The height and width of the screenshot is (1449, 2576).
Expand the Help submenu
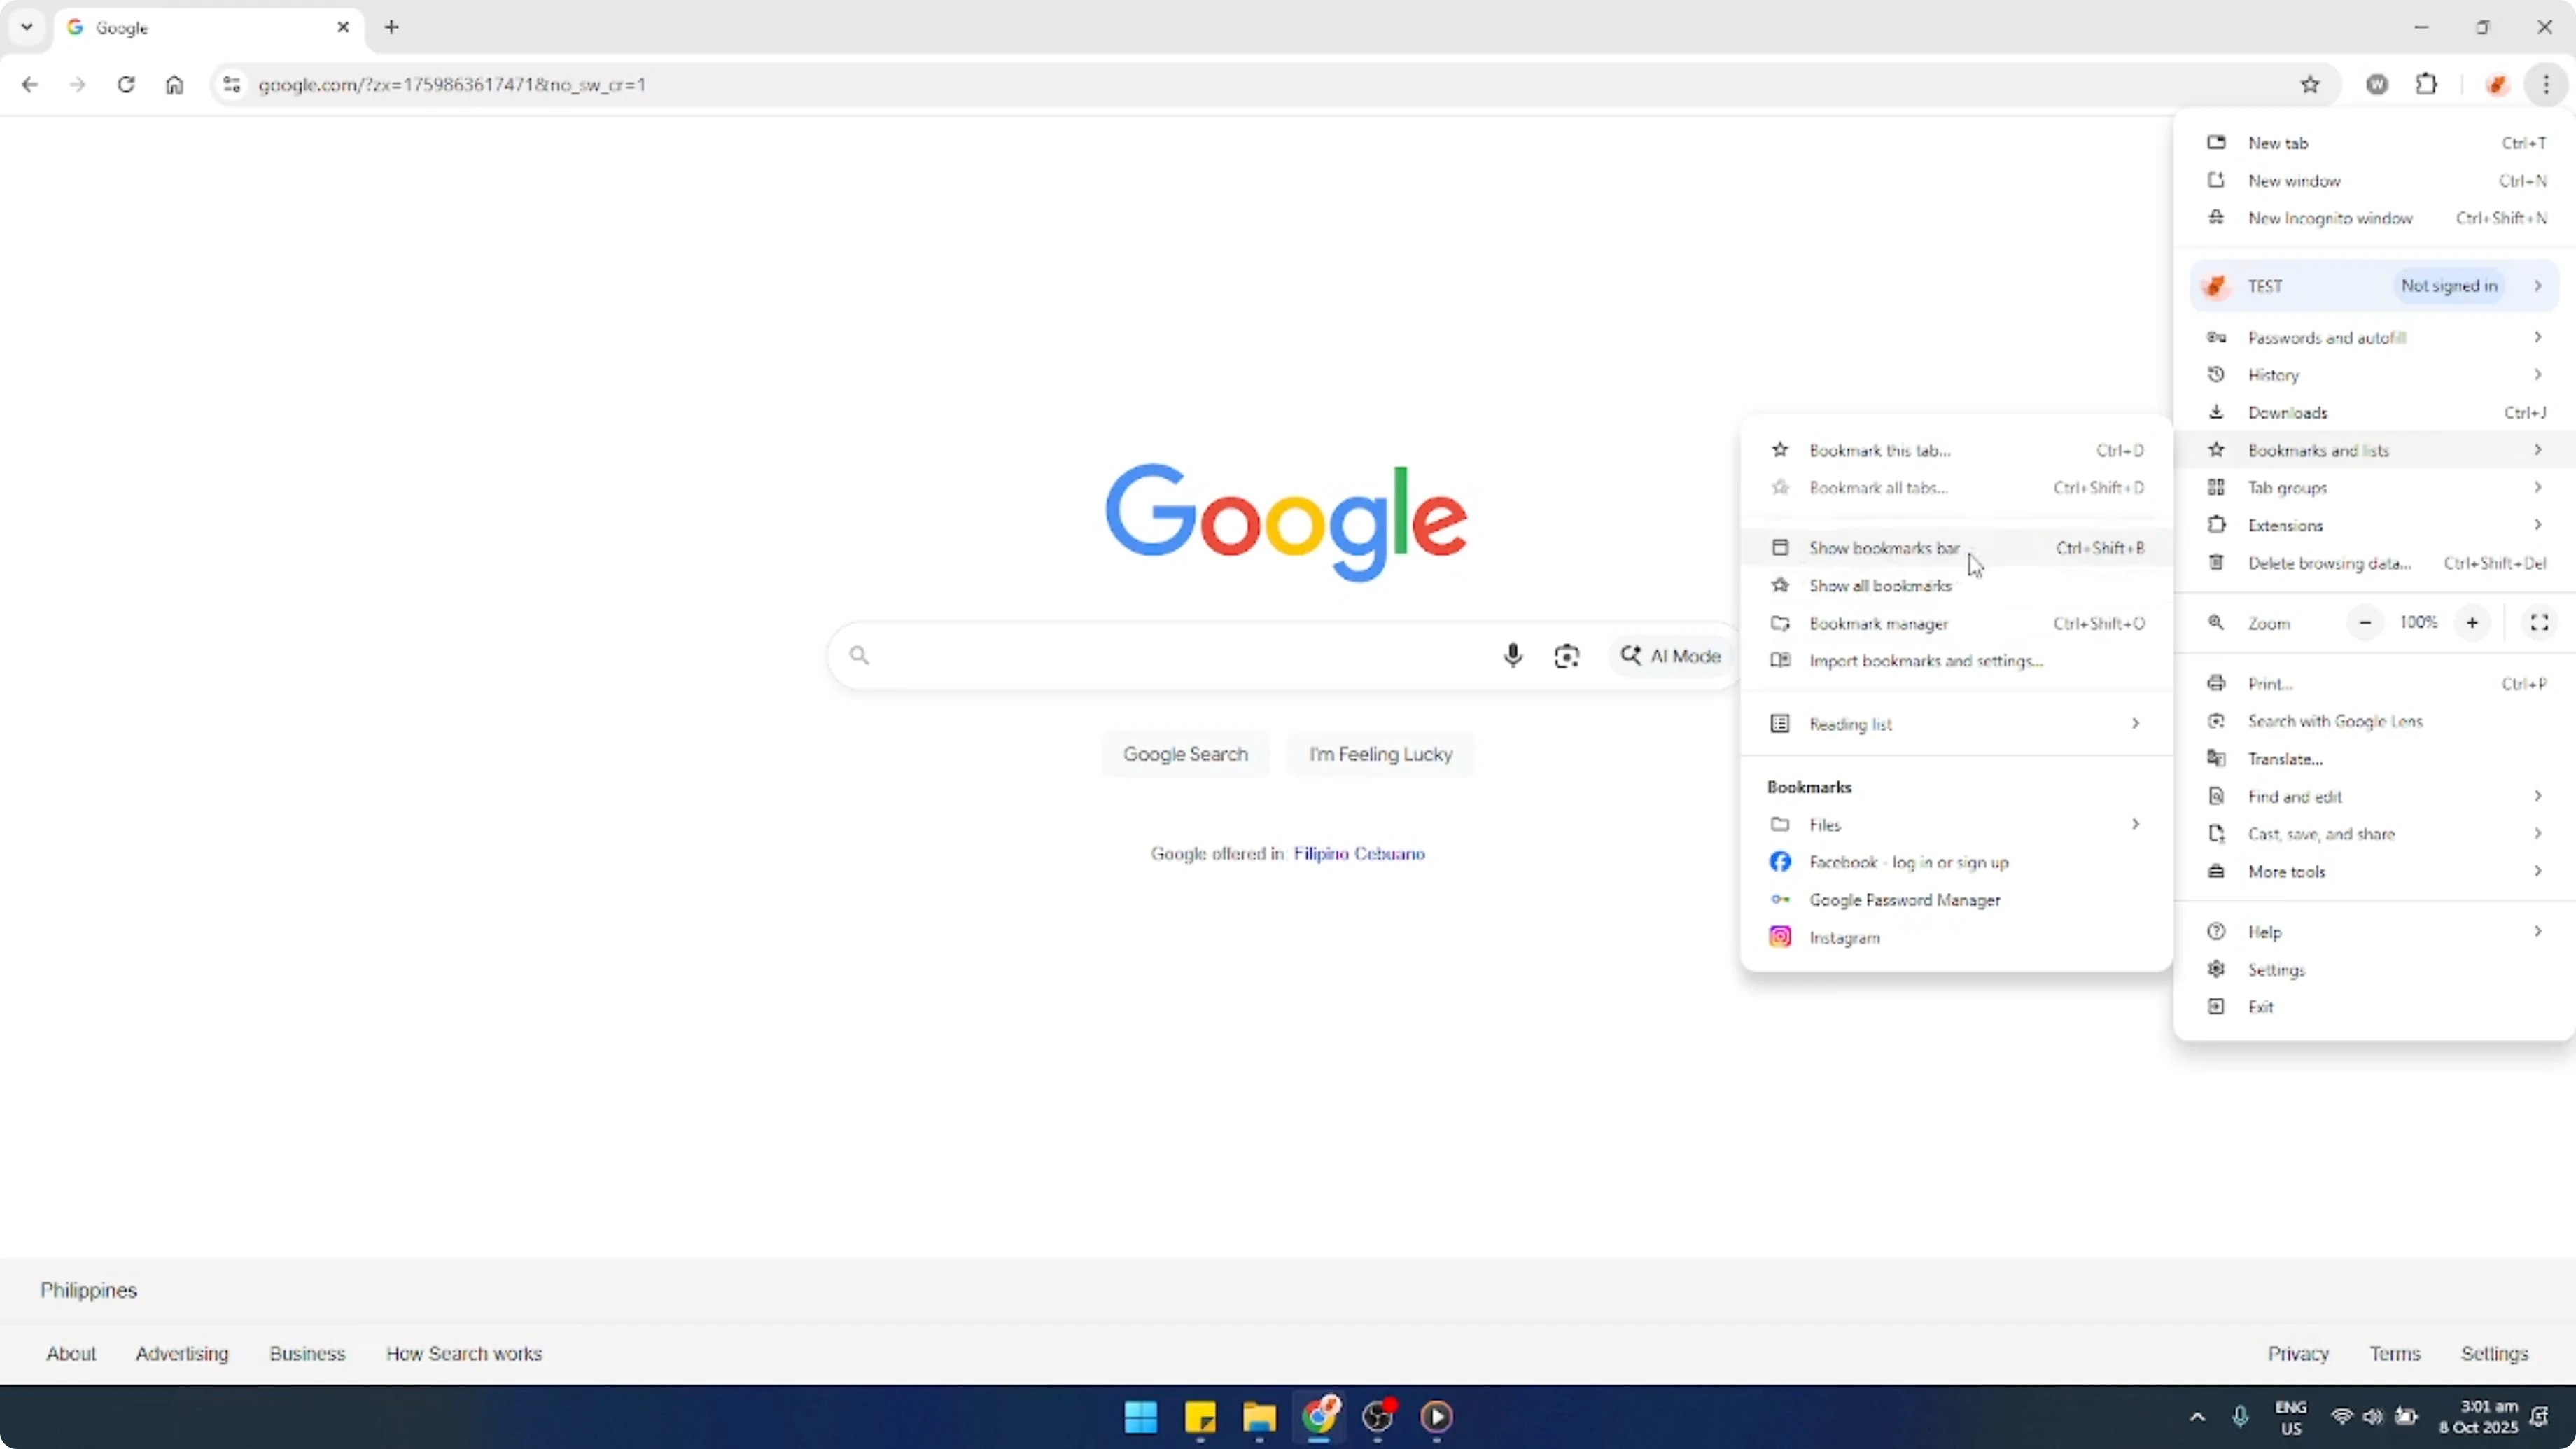coord(2375,932)
